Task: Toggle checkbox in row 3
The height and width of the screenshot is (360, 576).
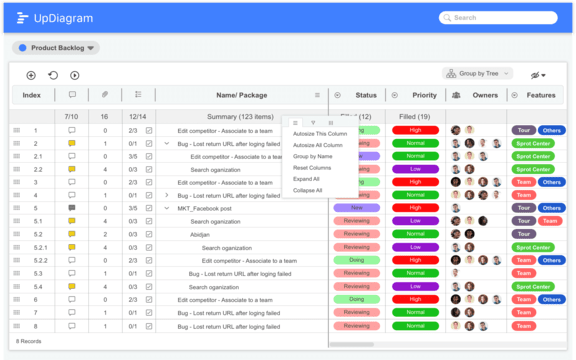Action: (x=149, y=182)
